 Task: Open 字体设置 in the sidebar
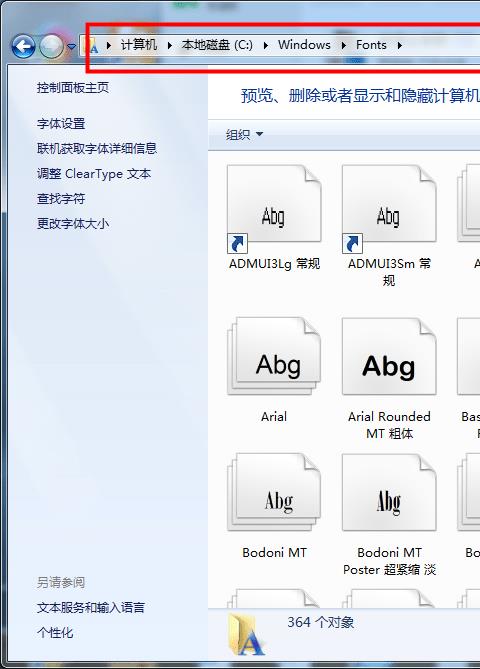(61, 124)
